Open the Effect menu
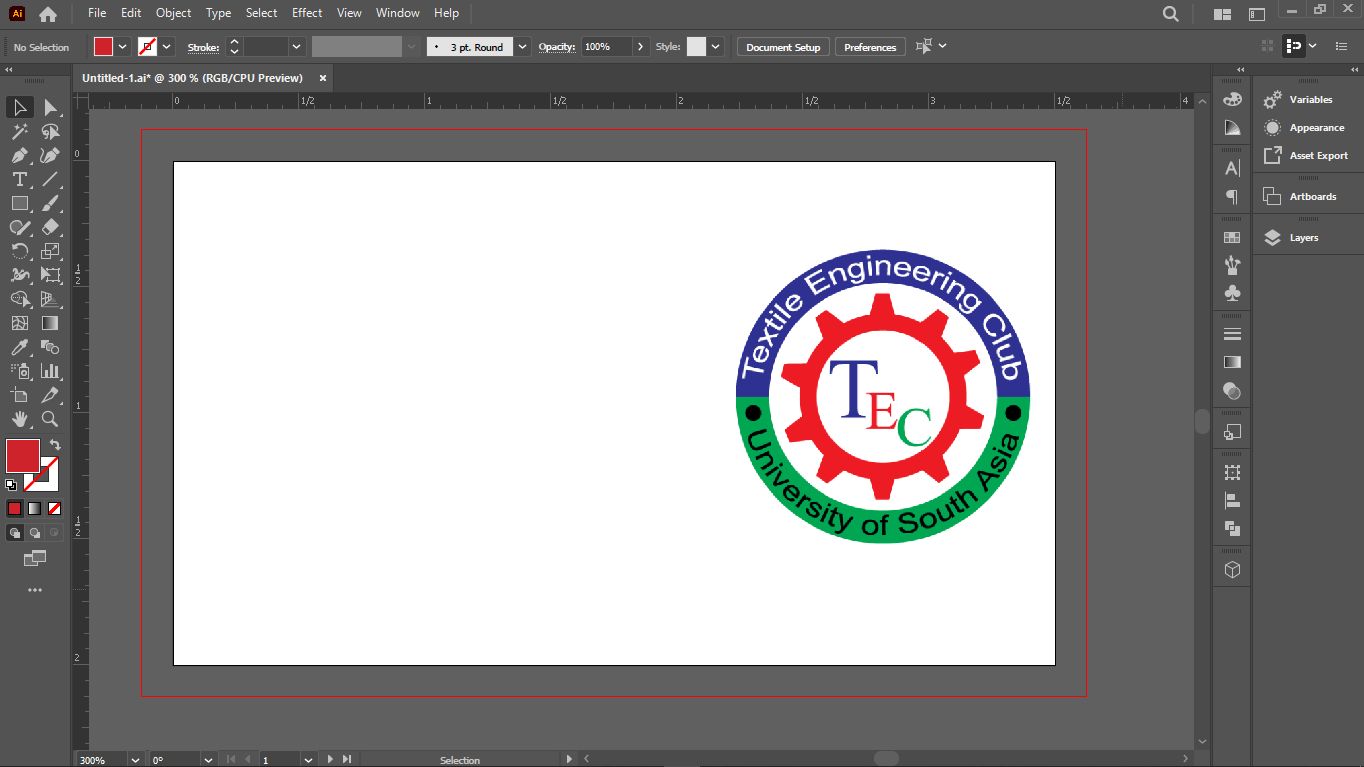This screenshot has height=767, width=1364. [307, 13]
